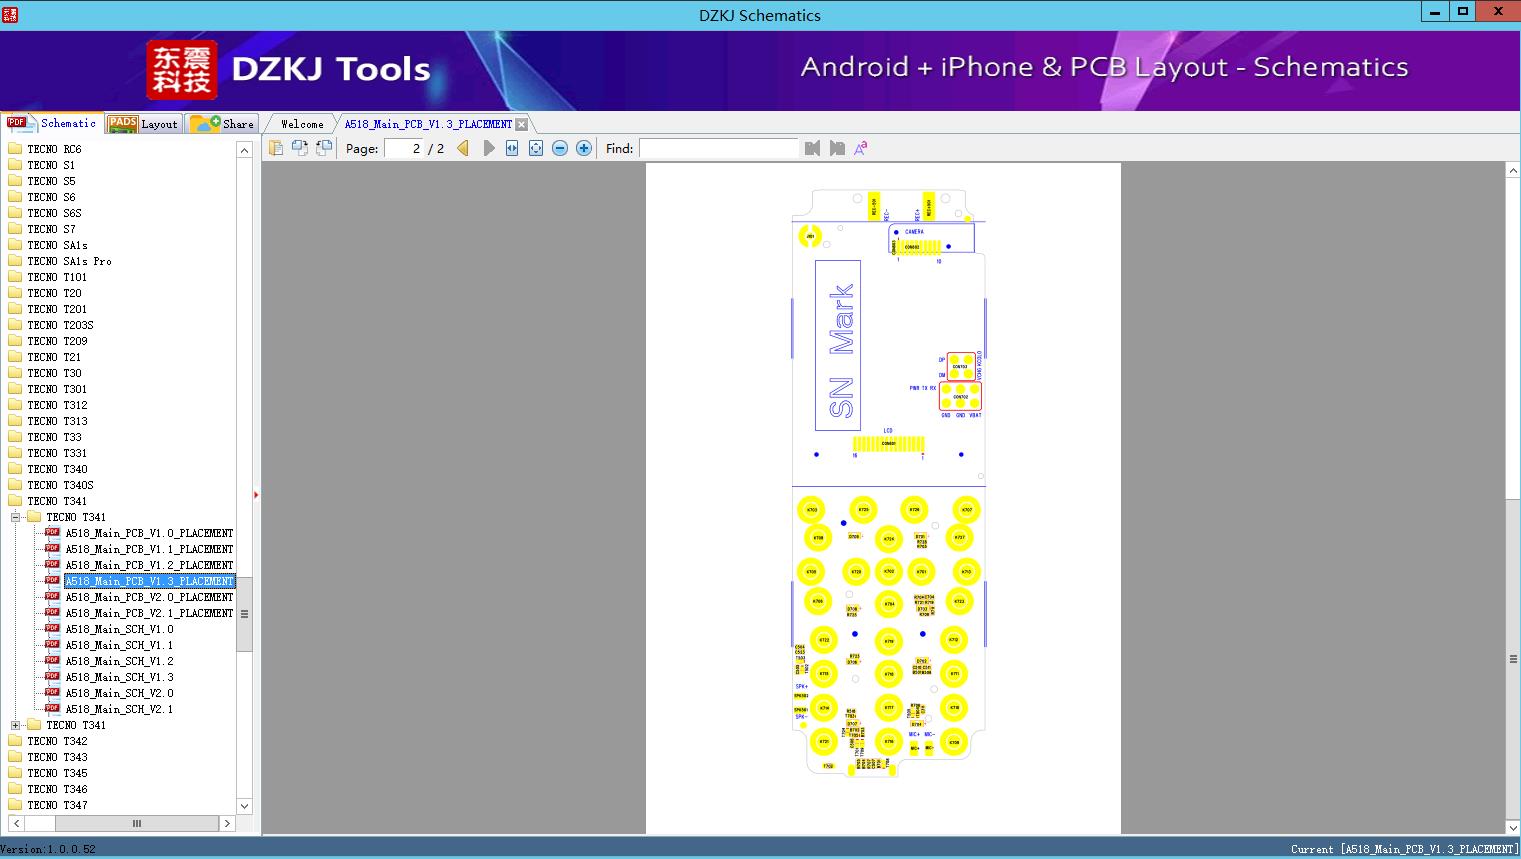
Task: Click the PDF icon beside A518_Main_PCB_V2.0_PLACEMENT
Action: [x=52, y=596]
